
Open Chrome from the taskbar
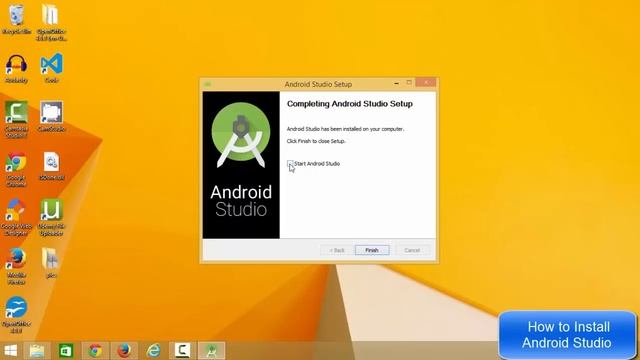point(95,351)
